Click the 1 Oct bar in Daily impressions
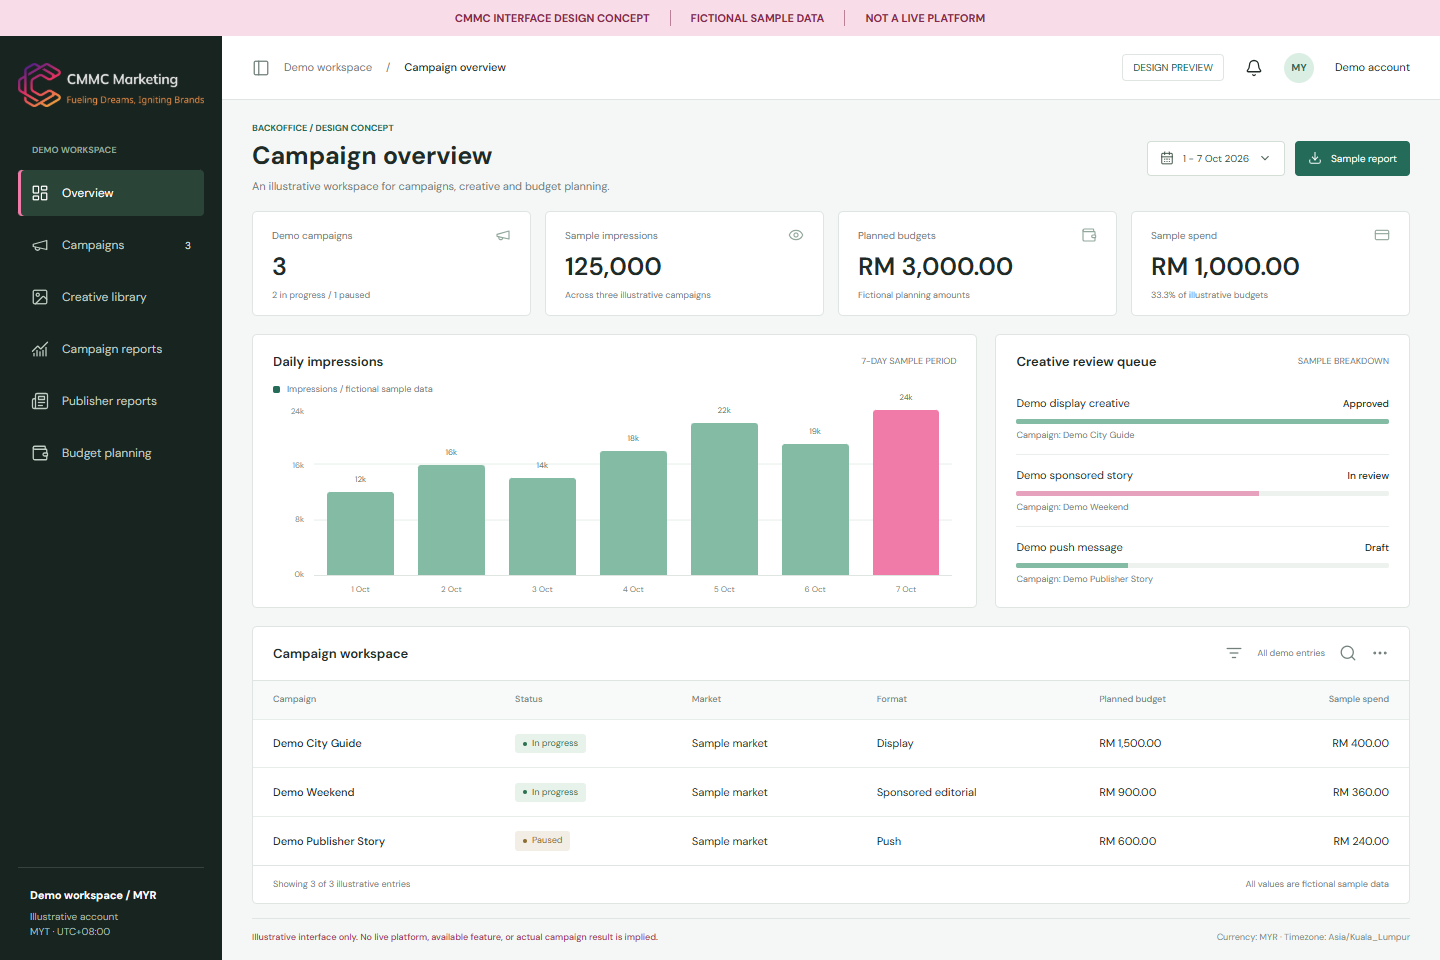 [x=360, y=533]
